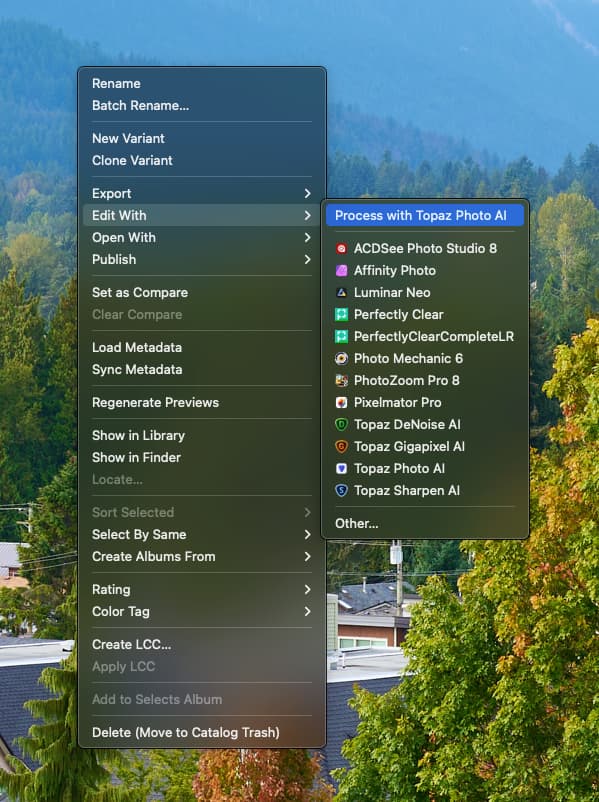The width and height of the screenshot is (599, 802).
Task: Click the PhotoZoom Pro 8 label text
Action: click(407, 381)
